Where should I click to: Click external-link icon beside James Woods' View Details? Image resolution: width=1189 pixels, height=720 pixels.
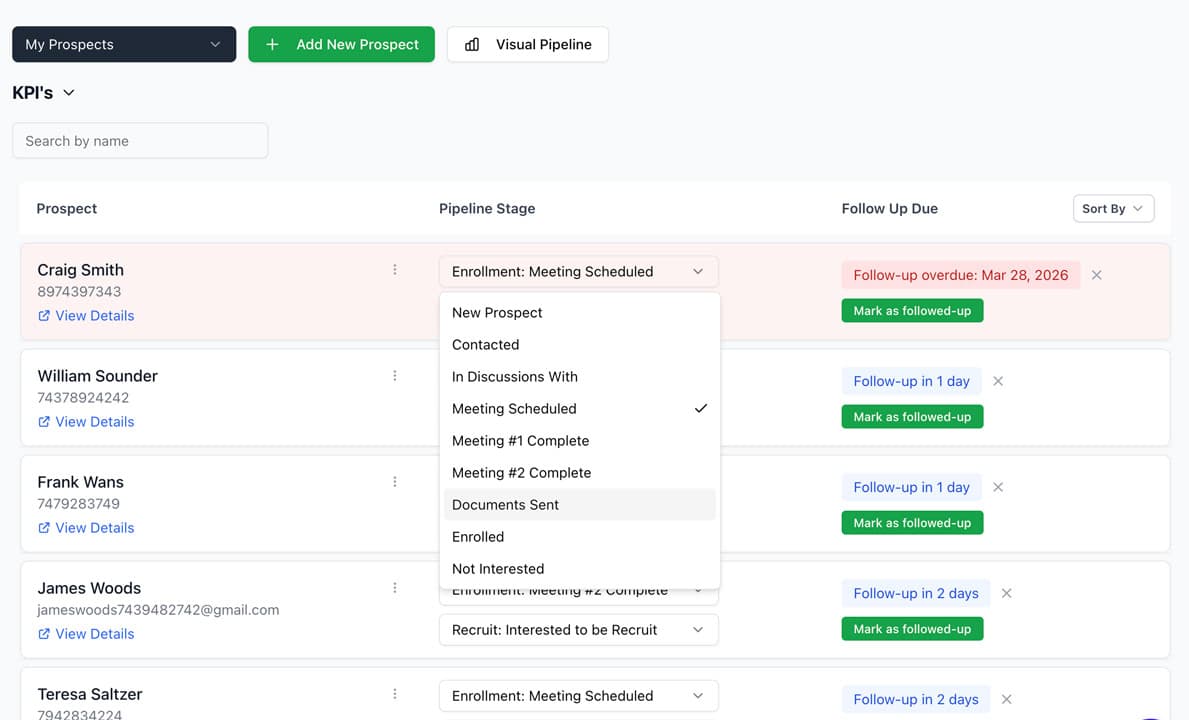point(44,634)
